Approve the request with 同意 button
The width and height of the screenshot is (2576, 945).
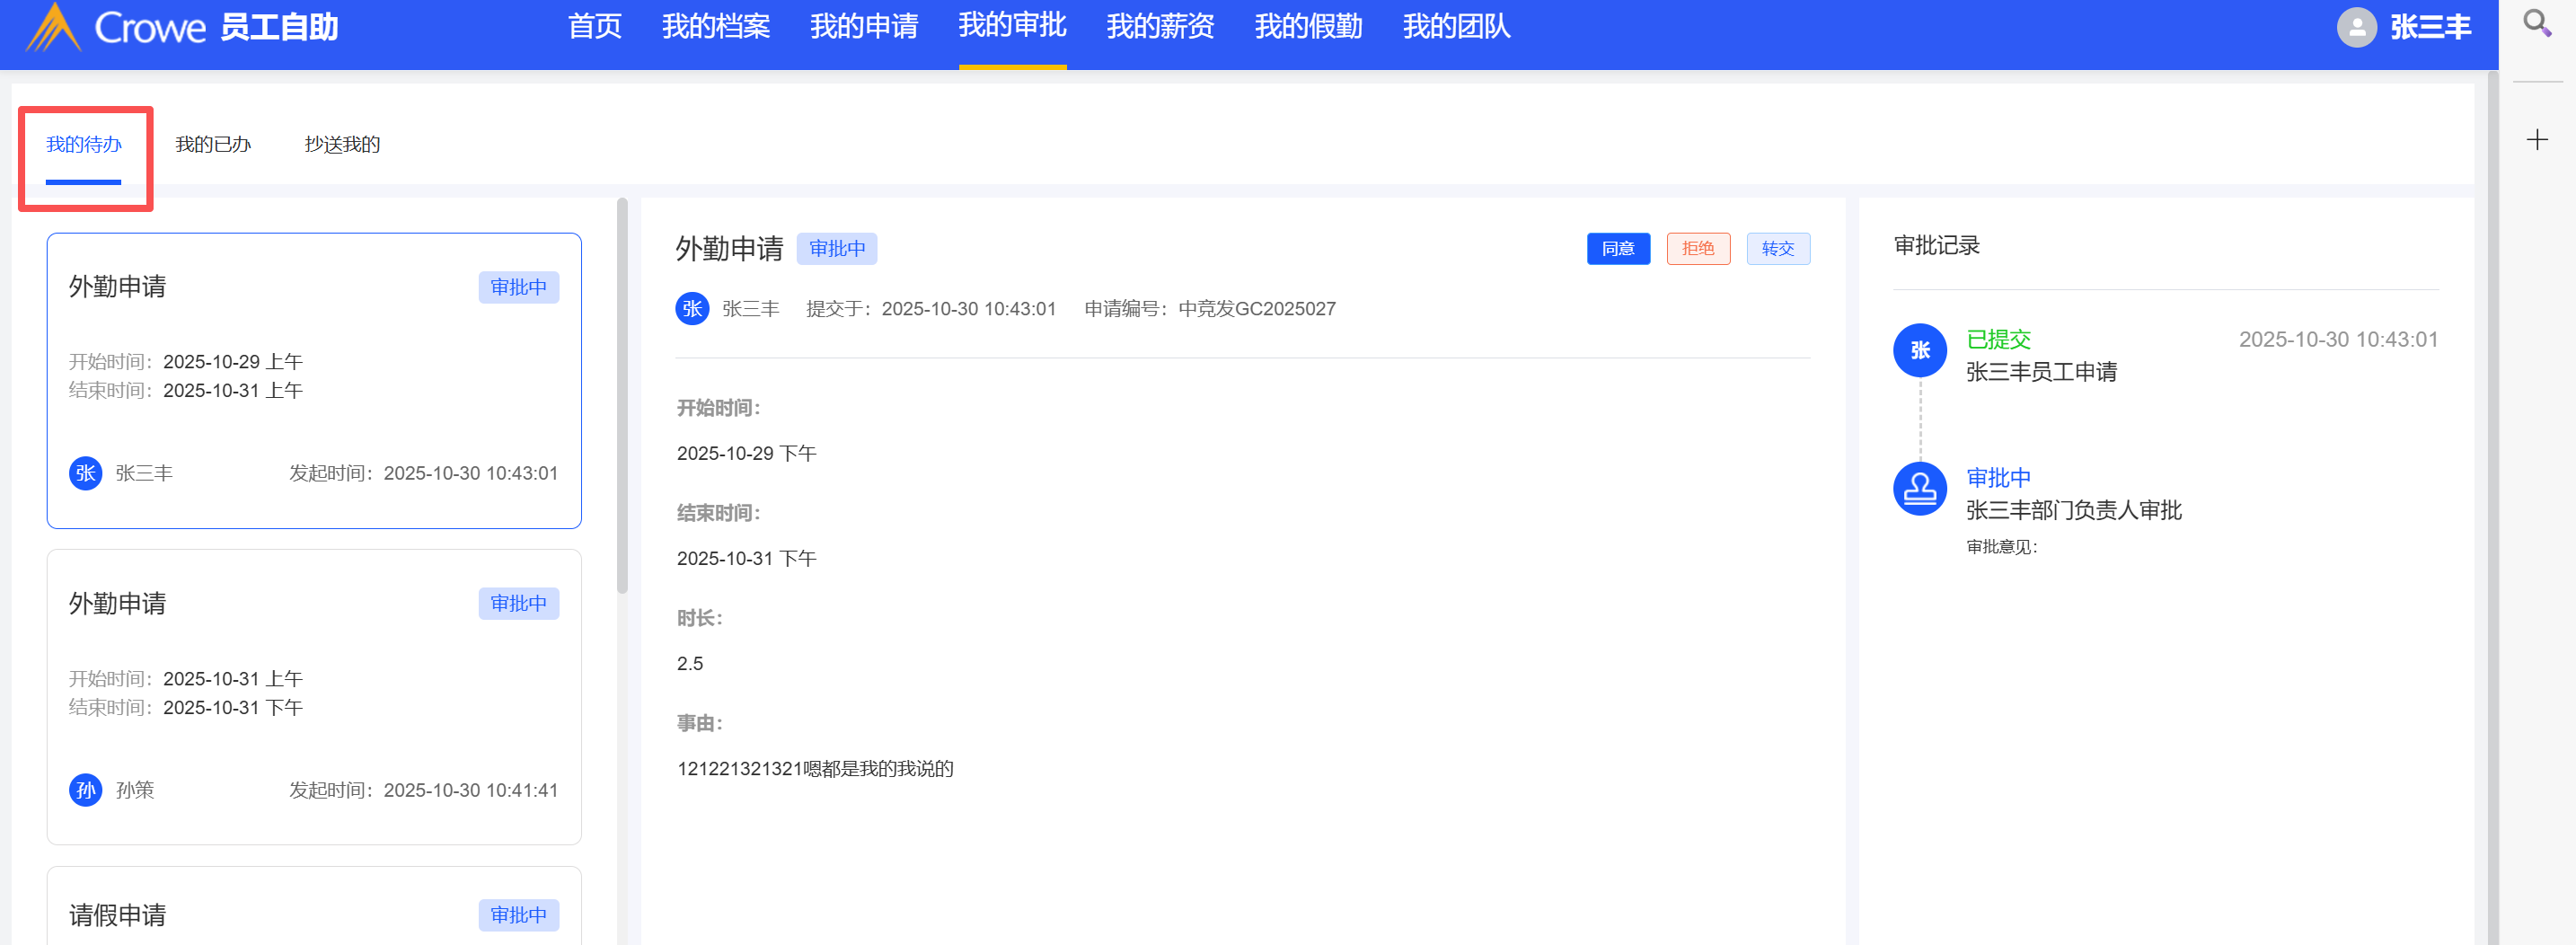[x=1618, y=248]
